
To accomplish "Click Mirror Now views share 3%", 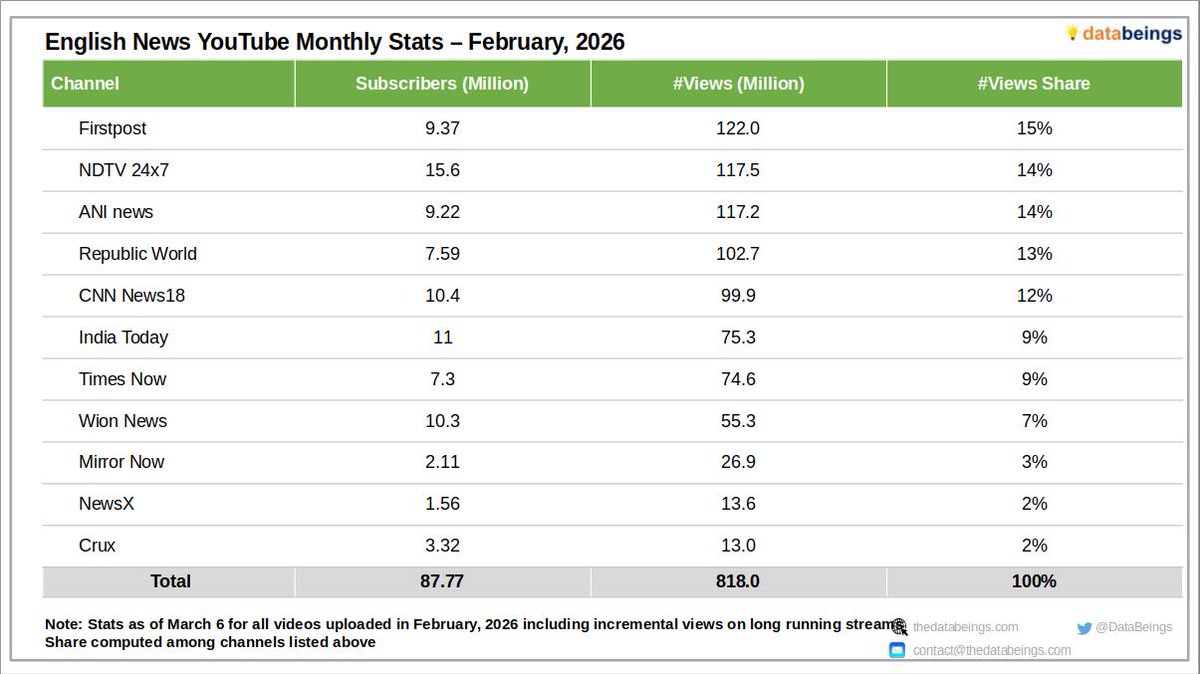I will [x=1034, y=462].
